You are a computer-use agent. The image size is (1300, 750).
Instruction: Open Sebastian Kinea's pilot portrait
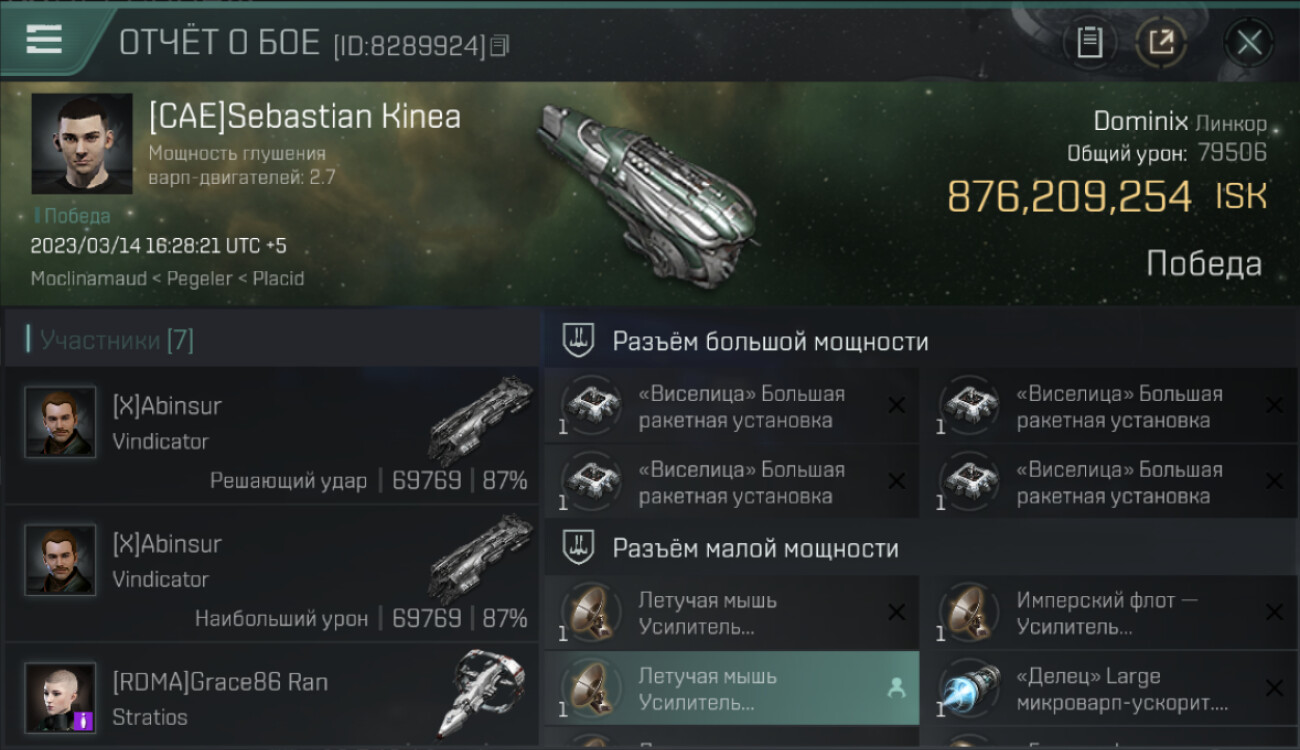(x=82, y=143)
